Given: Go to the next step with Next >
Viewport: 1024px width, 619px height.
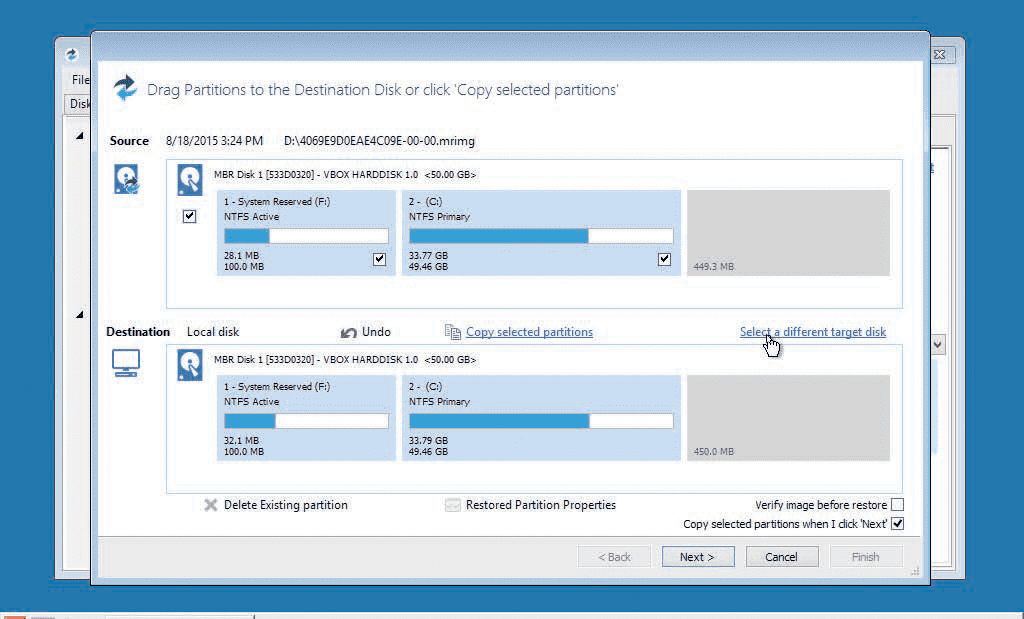Looking at the screenshot, I should tap(697, 557).
